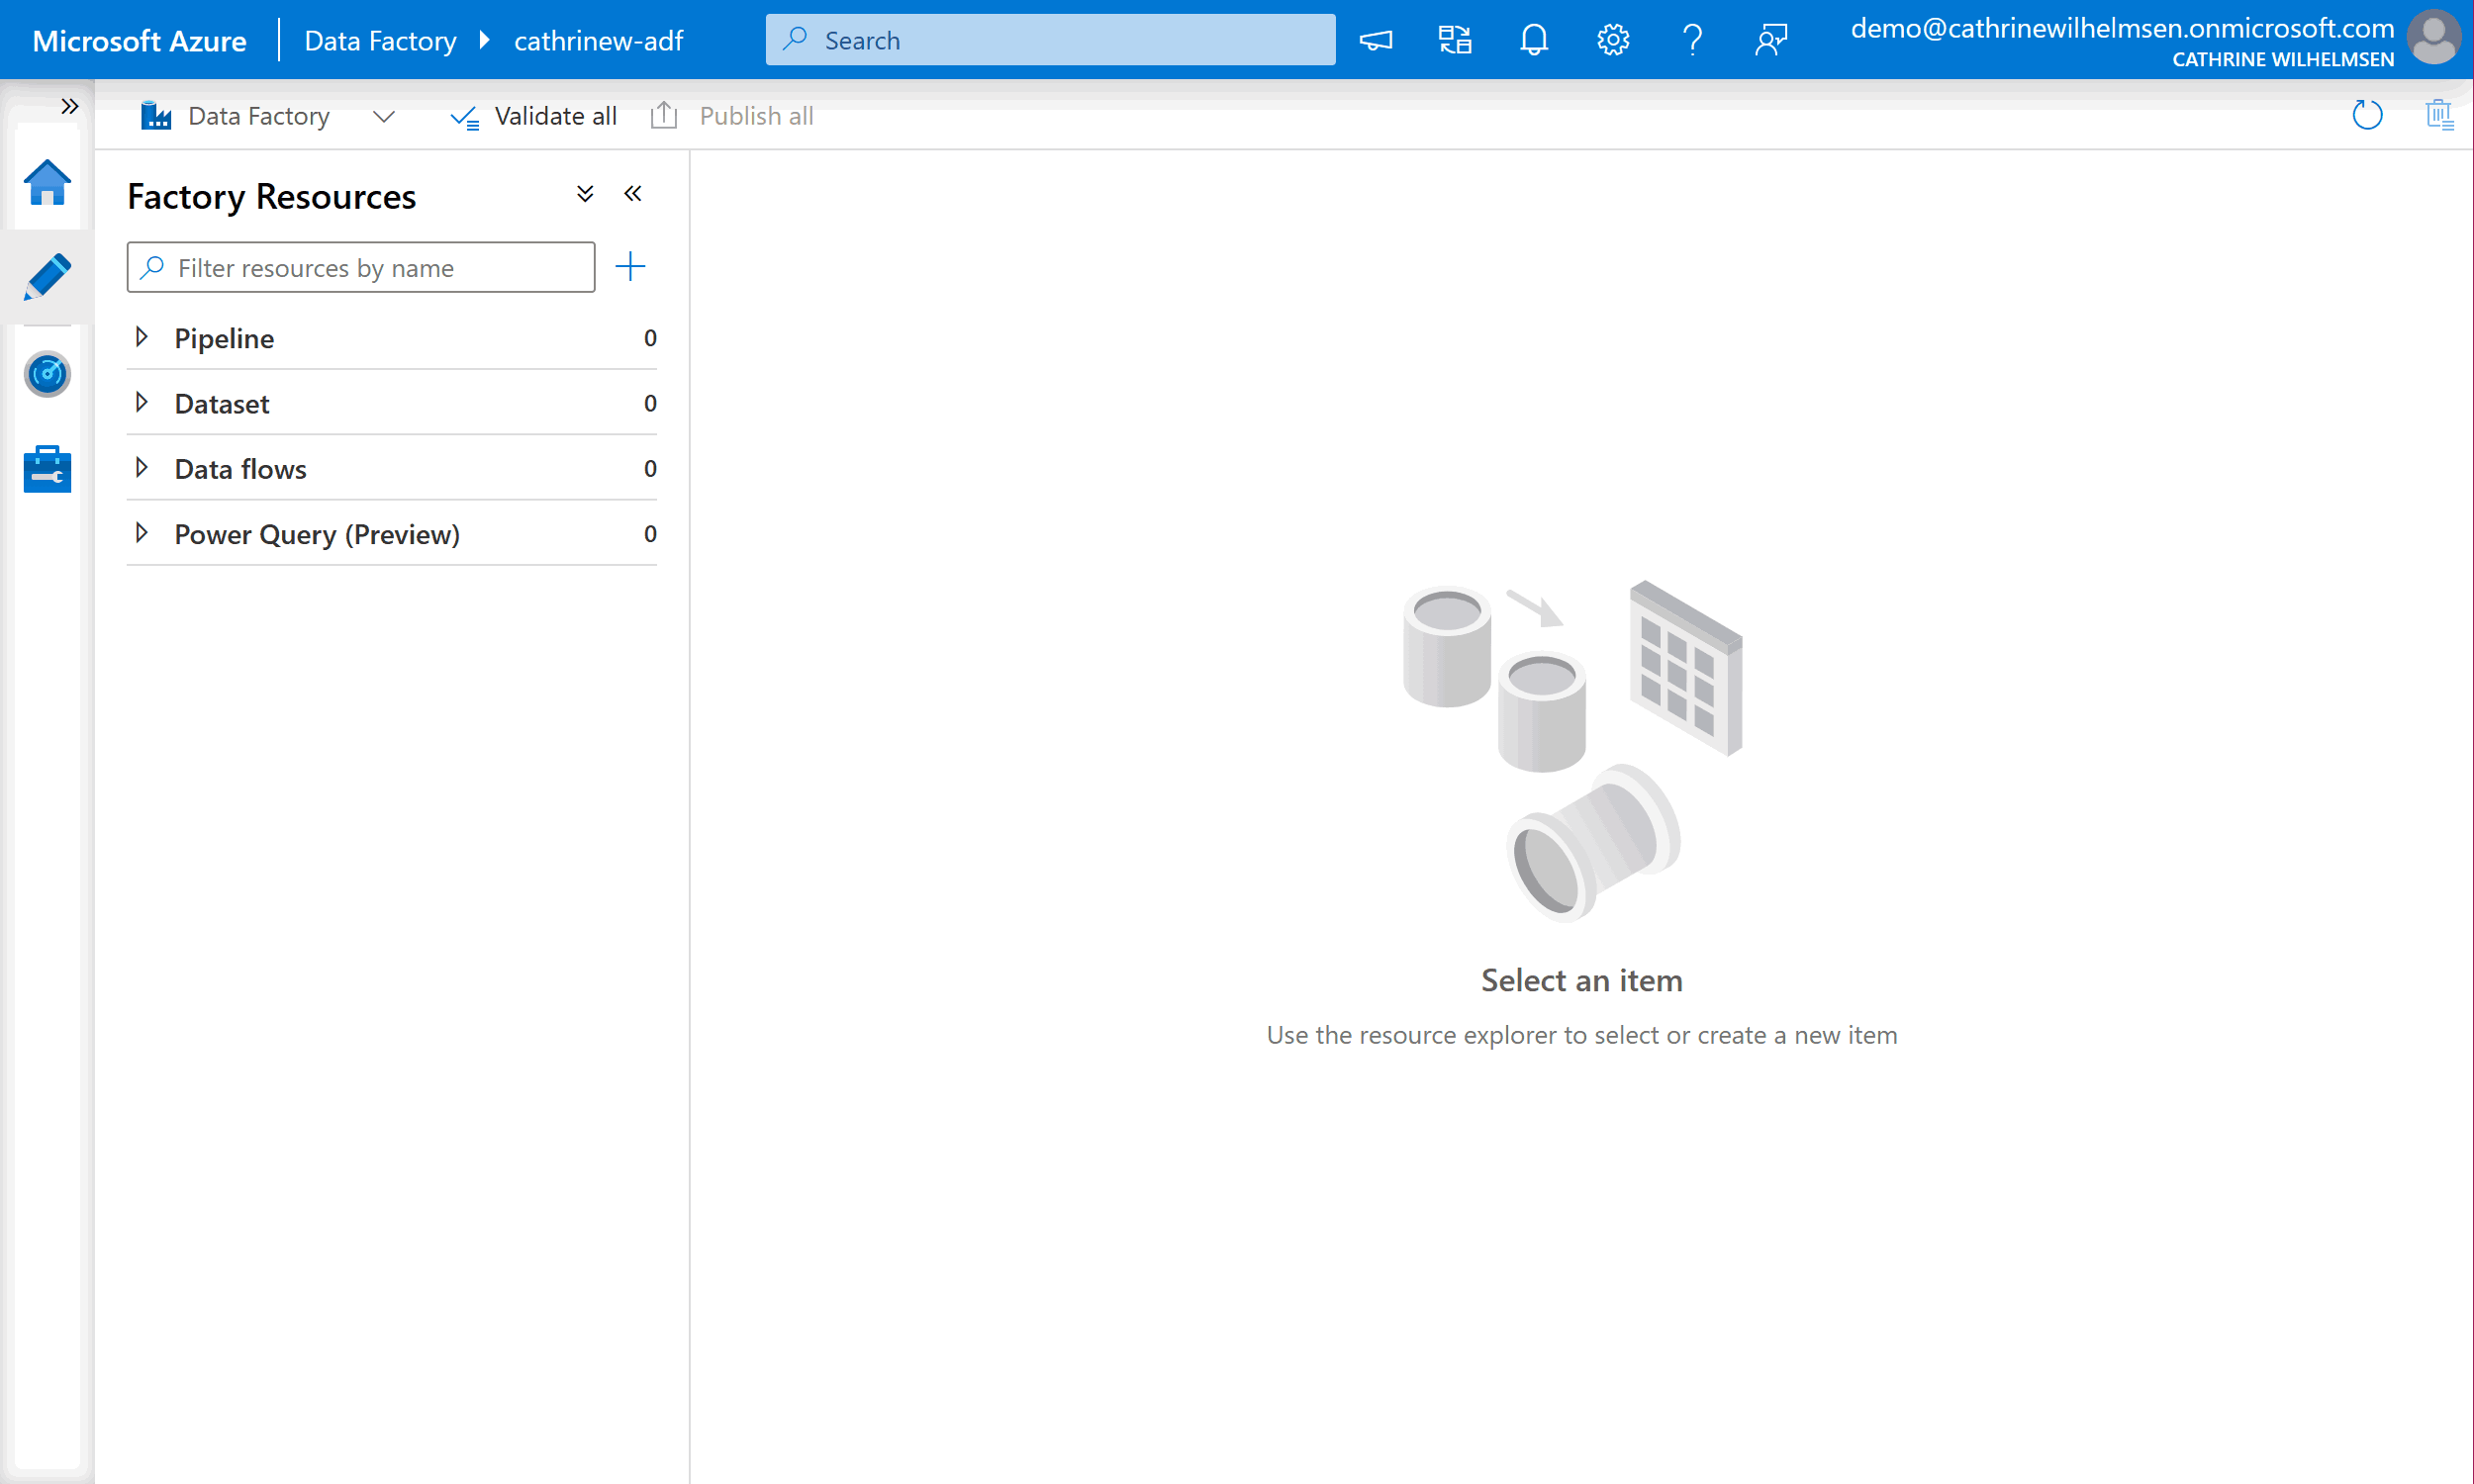The image size is (2474, 1484).
Task: Open the Manage toolbox icon
Action: coord(47,468)
